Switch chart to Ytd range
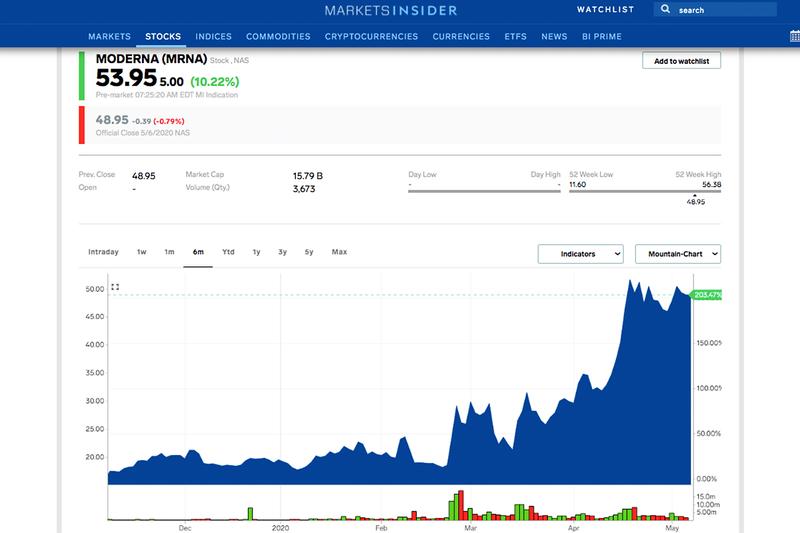The height and width of the screenshot is (533, 800). coord(228,252)
